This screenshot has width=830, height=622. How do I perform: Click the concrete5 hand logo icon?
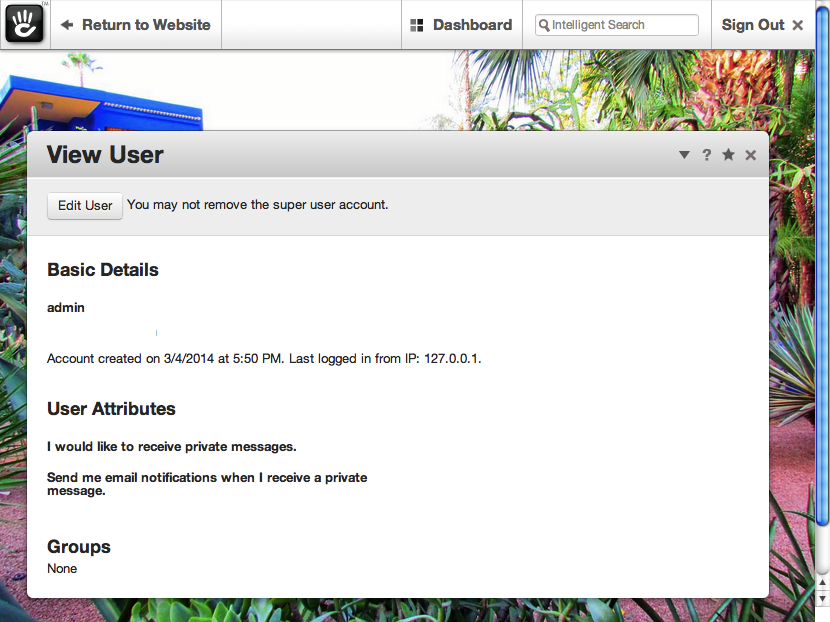[x=24, y=24]
